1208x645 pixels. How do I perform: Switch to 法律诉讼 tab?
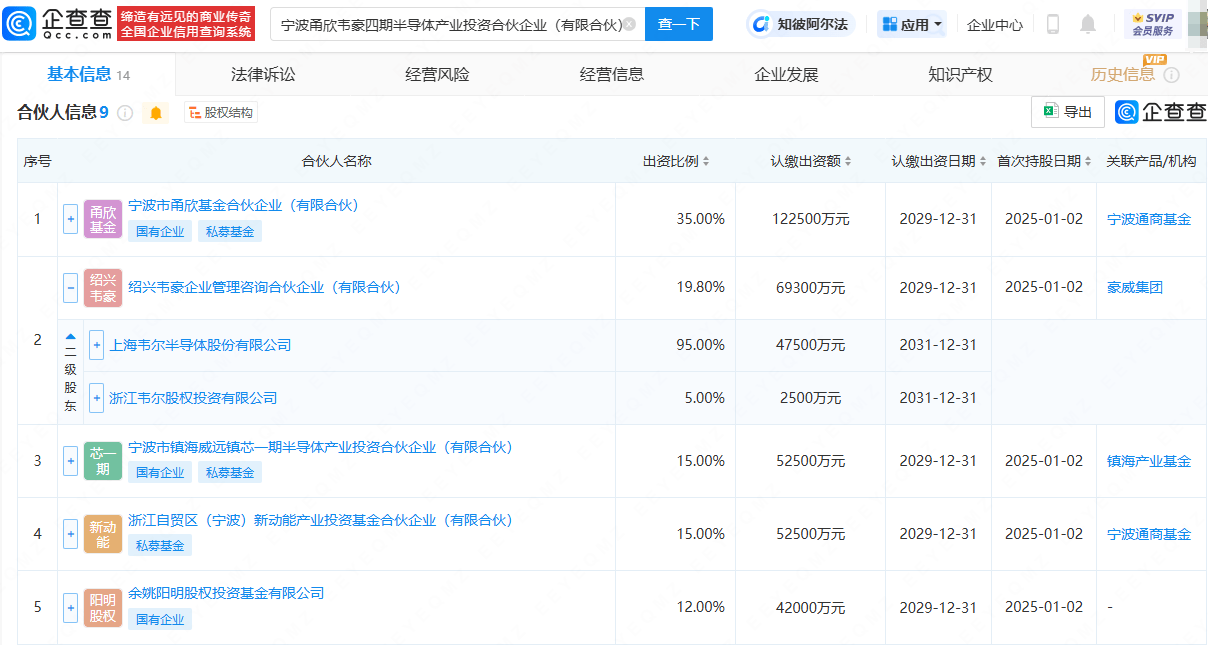[263, 74]
